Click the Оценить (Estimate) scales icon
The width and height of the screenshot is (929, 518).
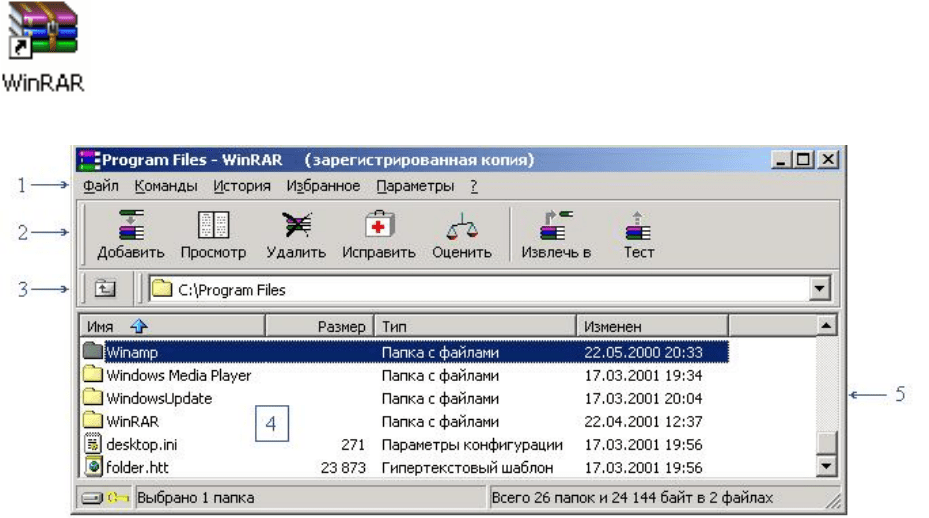point(462,225)
